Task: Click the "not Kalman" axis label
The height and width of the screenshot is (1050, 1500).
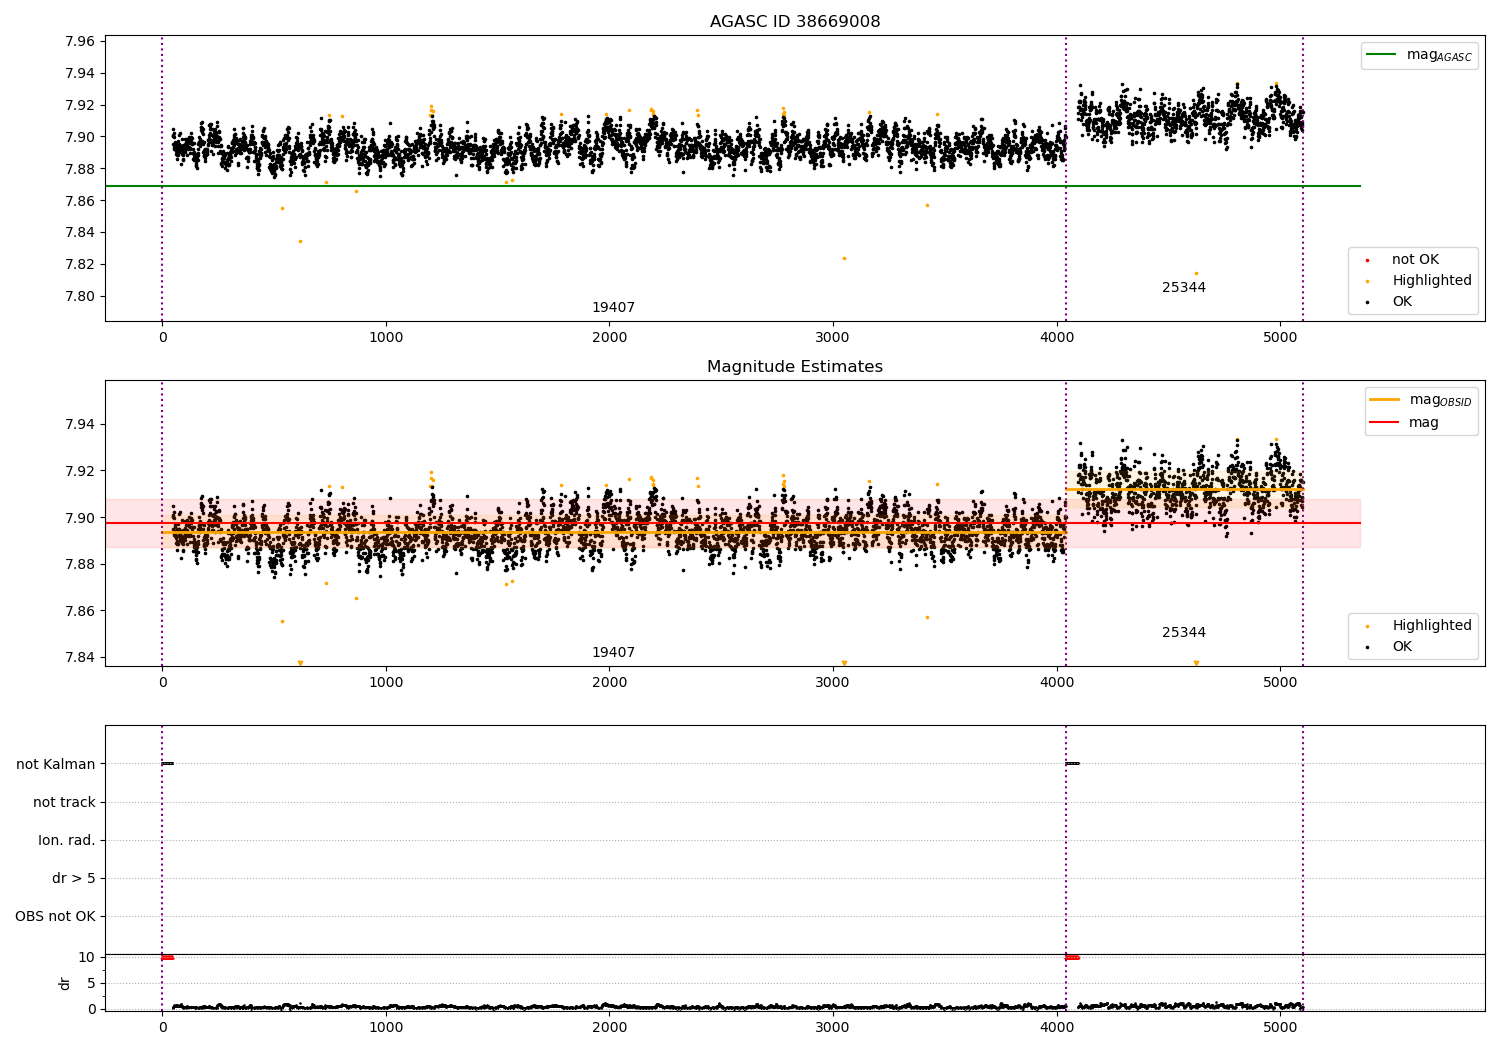Action: click(x=56, y=764)
